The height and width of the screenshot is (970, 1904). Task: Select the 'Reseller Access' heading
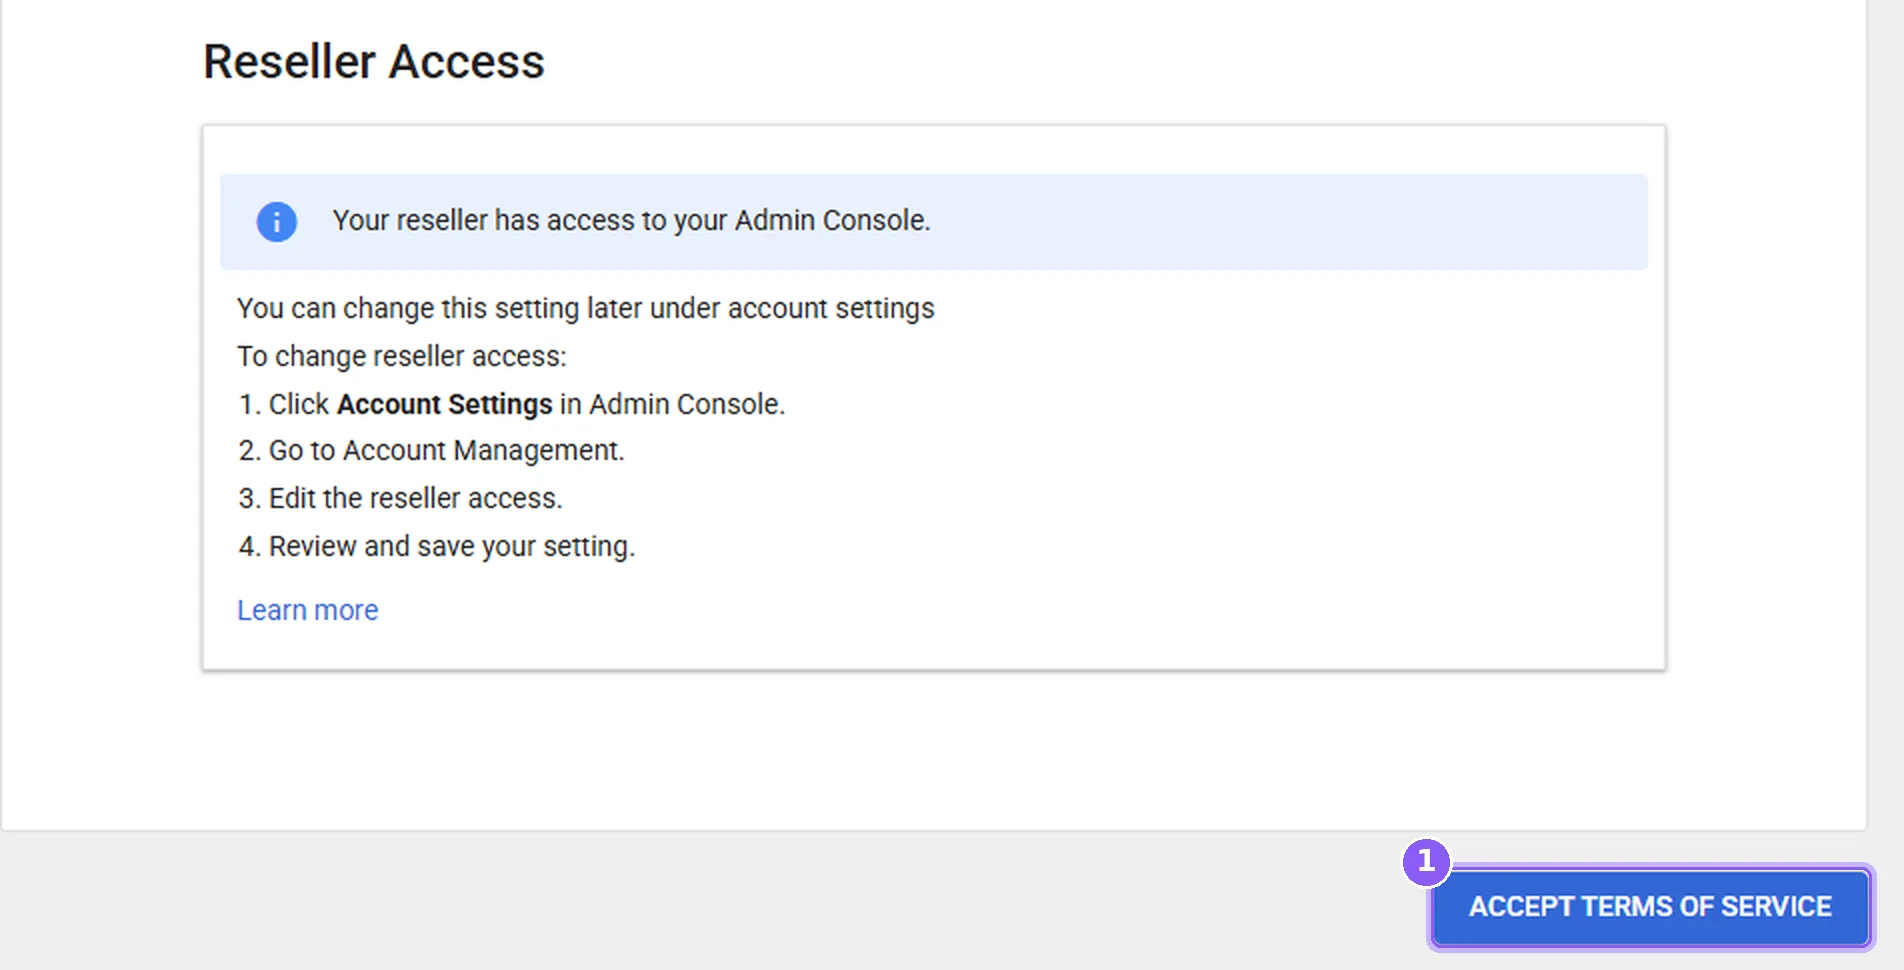tap(374, 62)
